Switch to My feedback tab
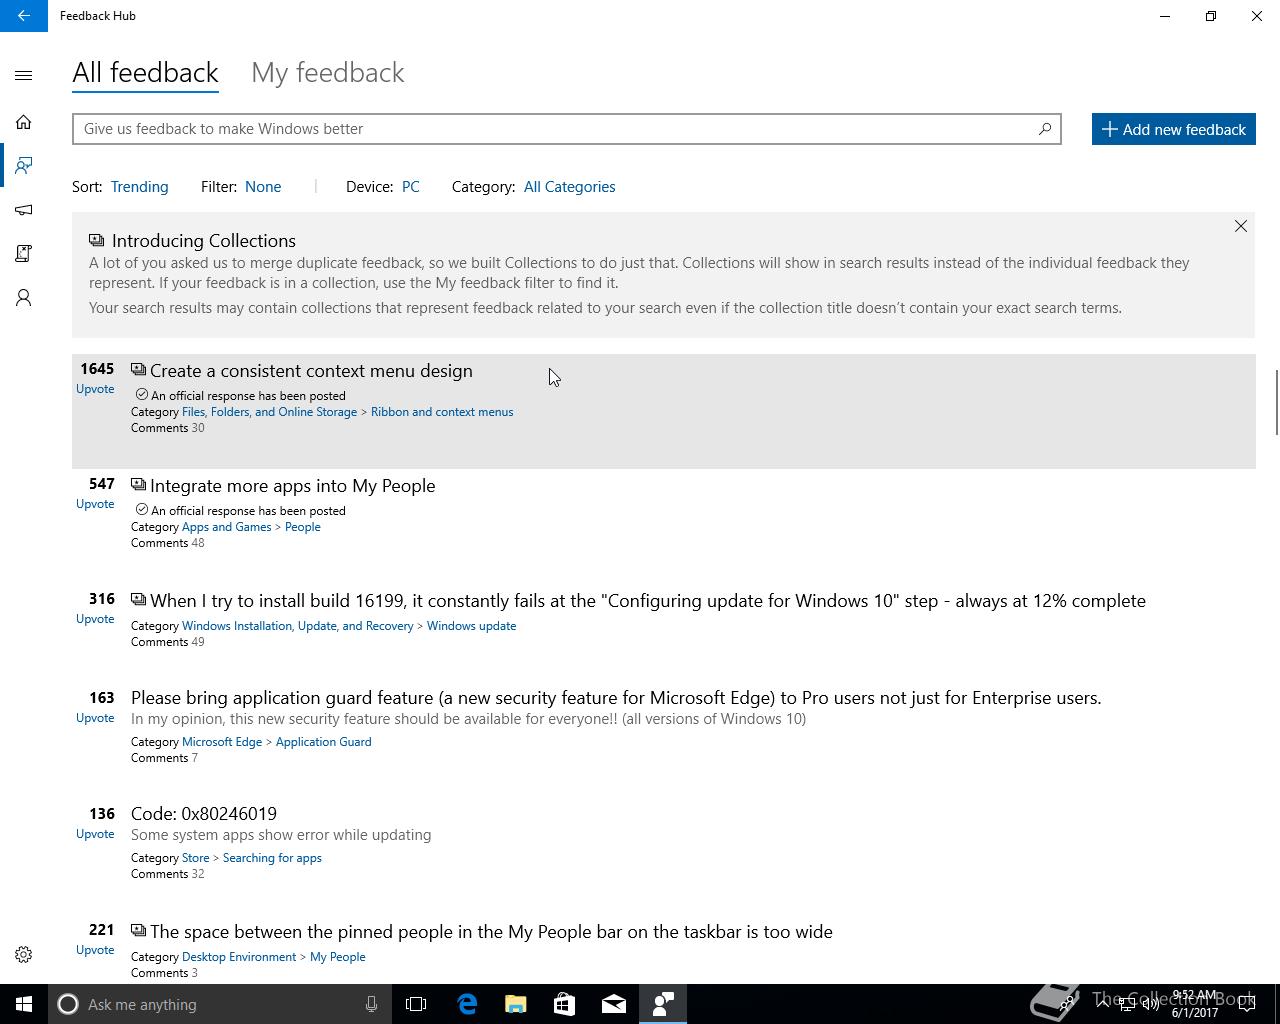Viewport: 1280px width, 1024px height. [327, 73]
